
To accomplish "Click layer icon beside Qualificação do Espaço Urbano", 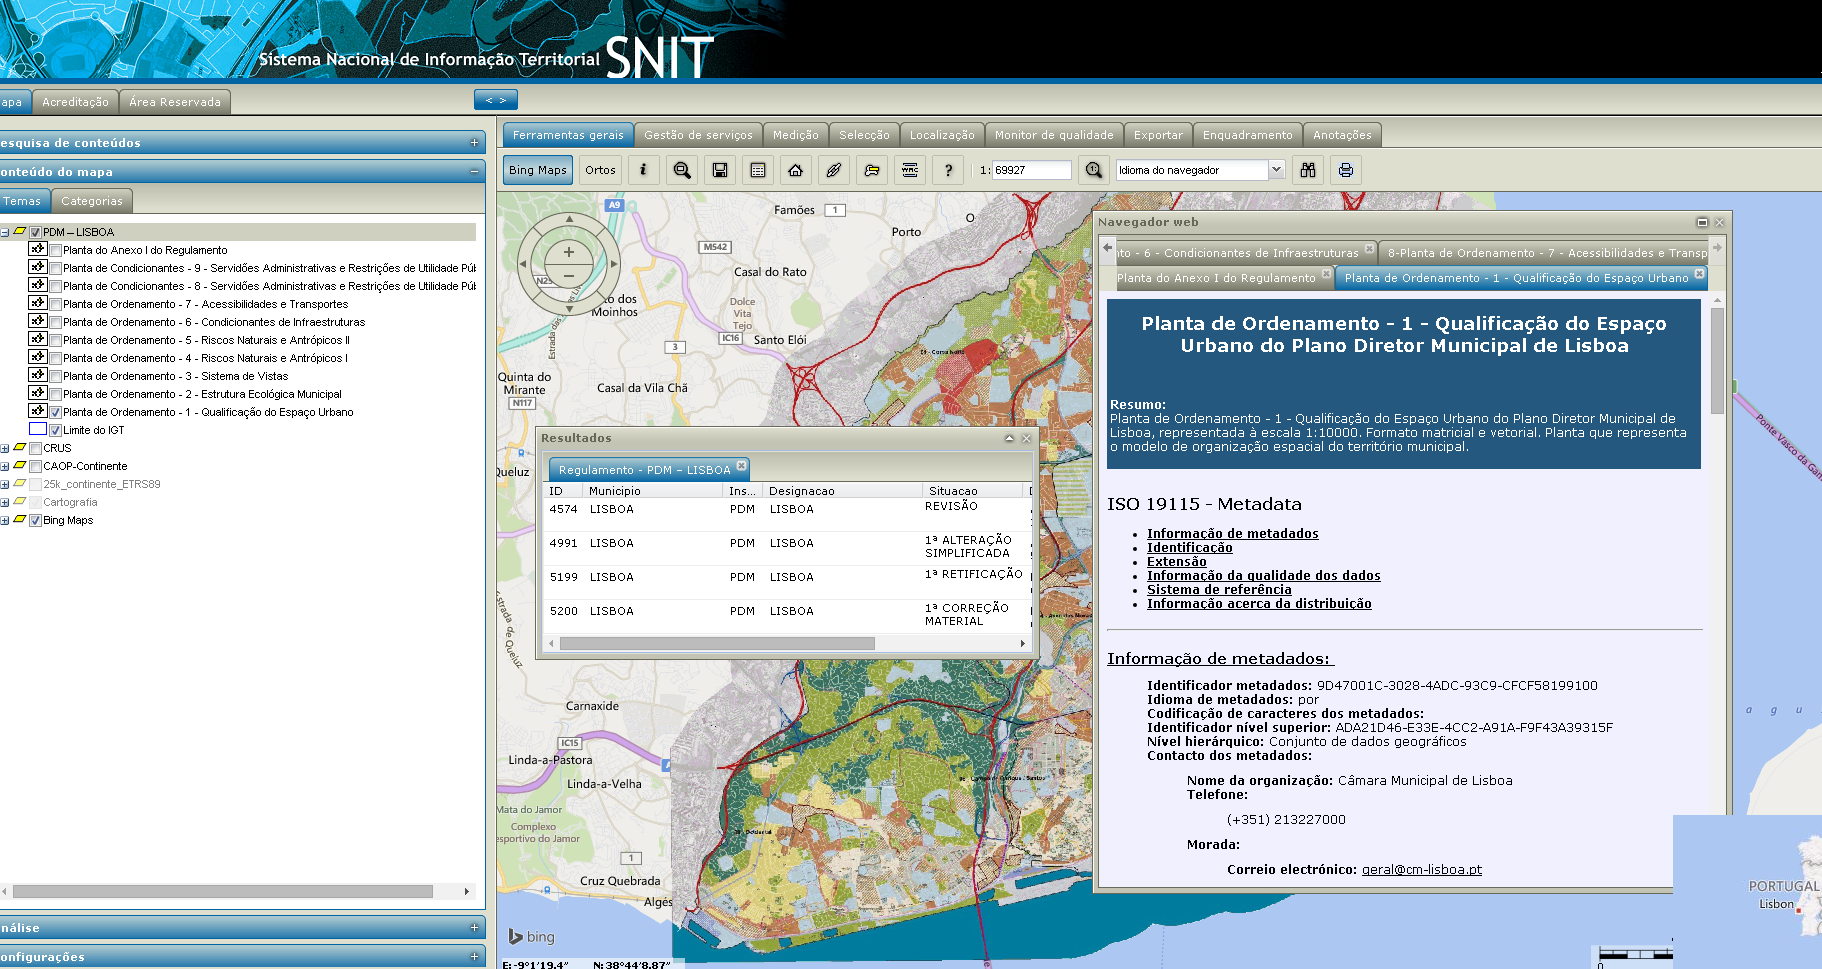I will point(38,411).
